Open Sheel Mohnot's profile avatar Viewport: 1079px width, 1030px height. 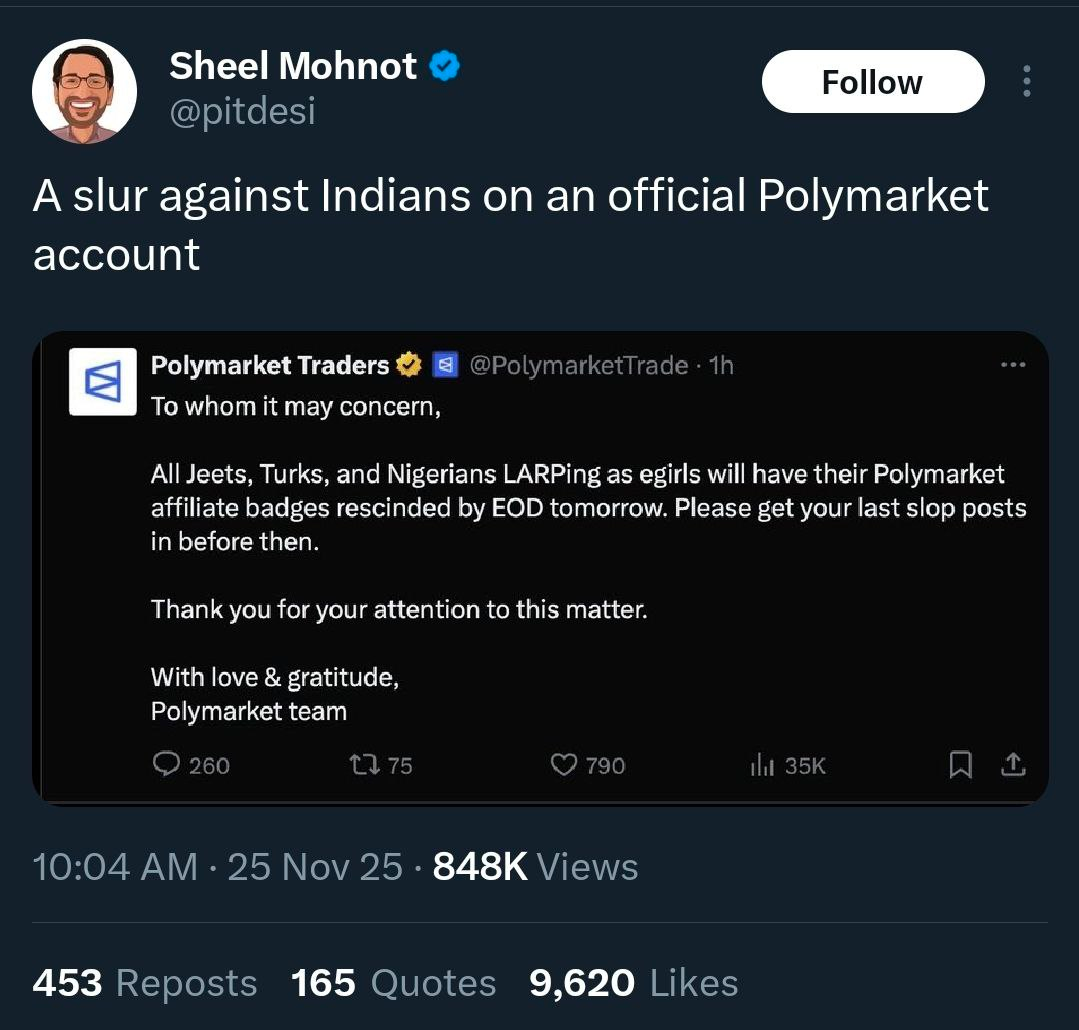coord(84,91)
